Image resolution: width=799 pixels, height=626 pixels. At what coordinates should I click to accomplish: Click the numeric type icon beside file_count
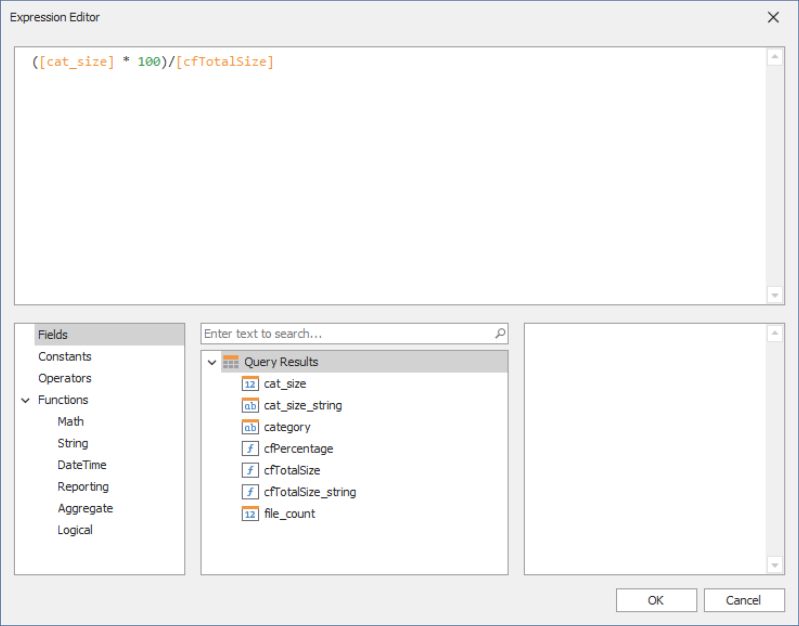tap(250, 514)
